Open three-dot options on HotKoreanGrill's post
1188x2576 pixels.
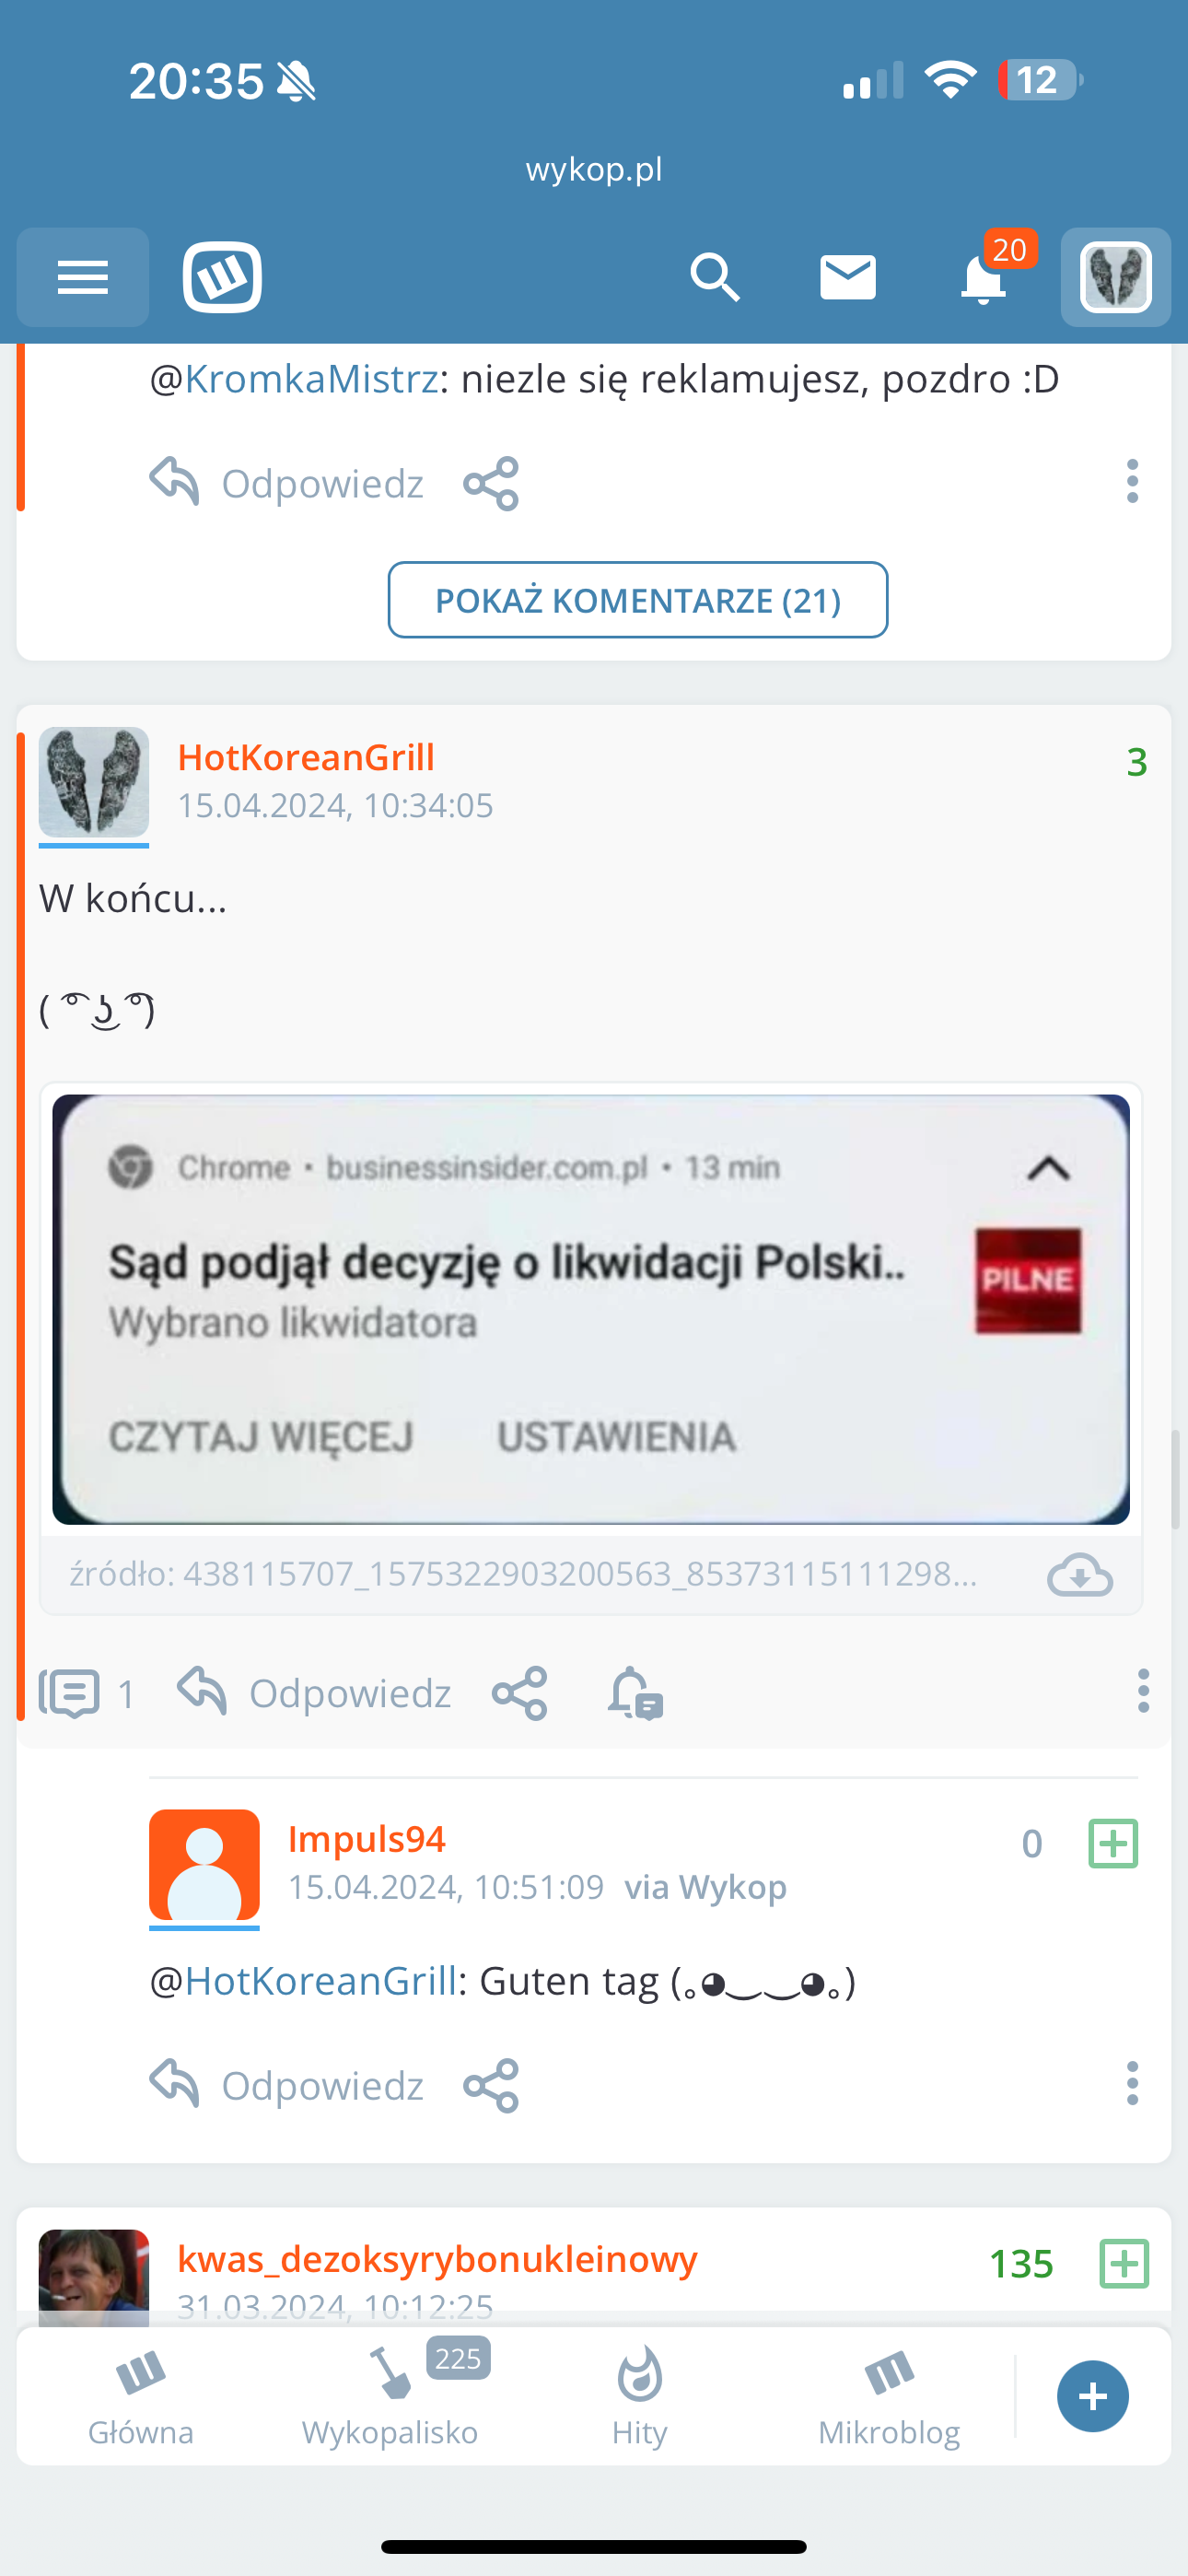[x=1143, y=1691]
